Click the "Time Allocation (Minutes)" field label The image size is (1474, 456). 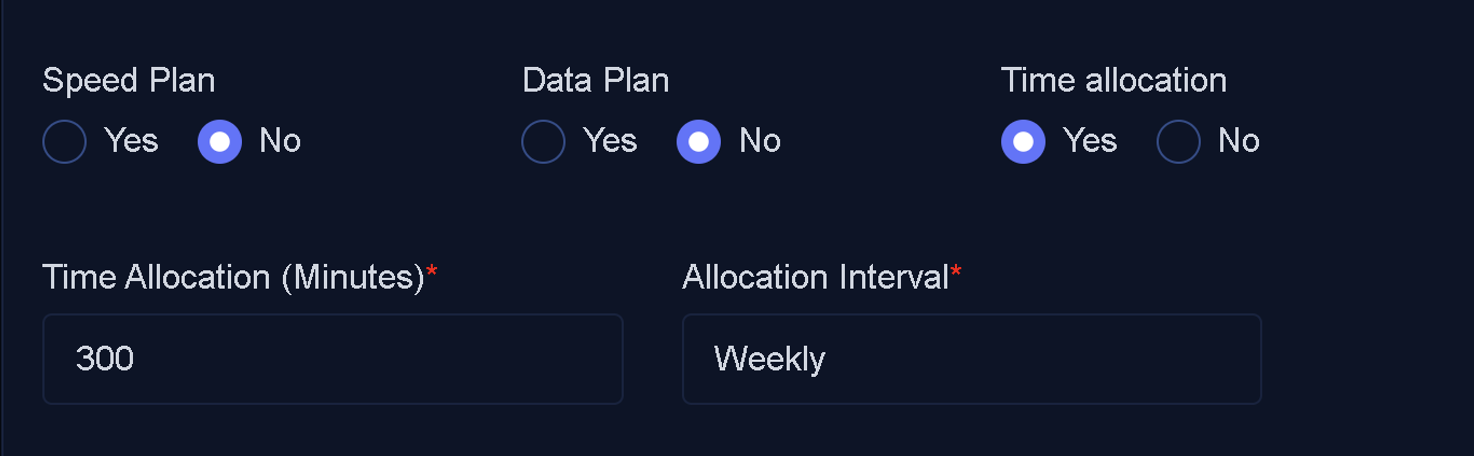pyautogui.click(x=234, y=277)
